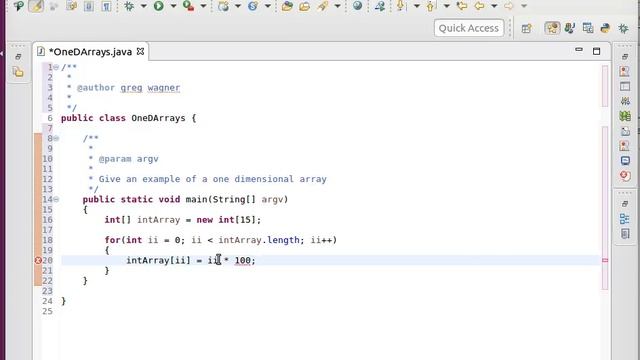This screenshot has height=360, width=640.
Task: Collapse the Javadoc comment at line 8
Action: 56,138
